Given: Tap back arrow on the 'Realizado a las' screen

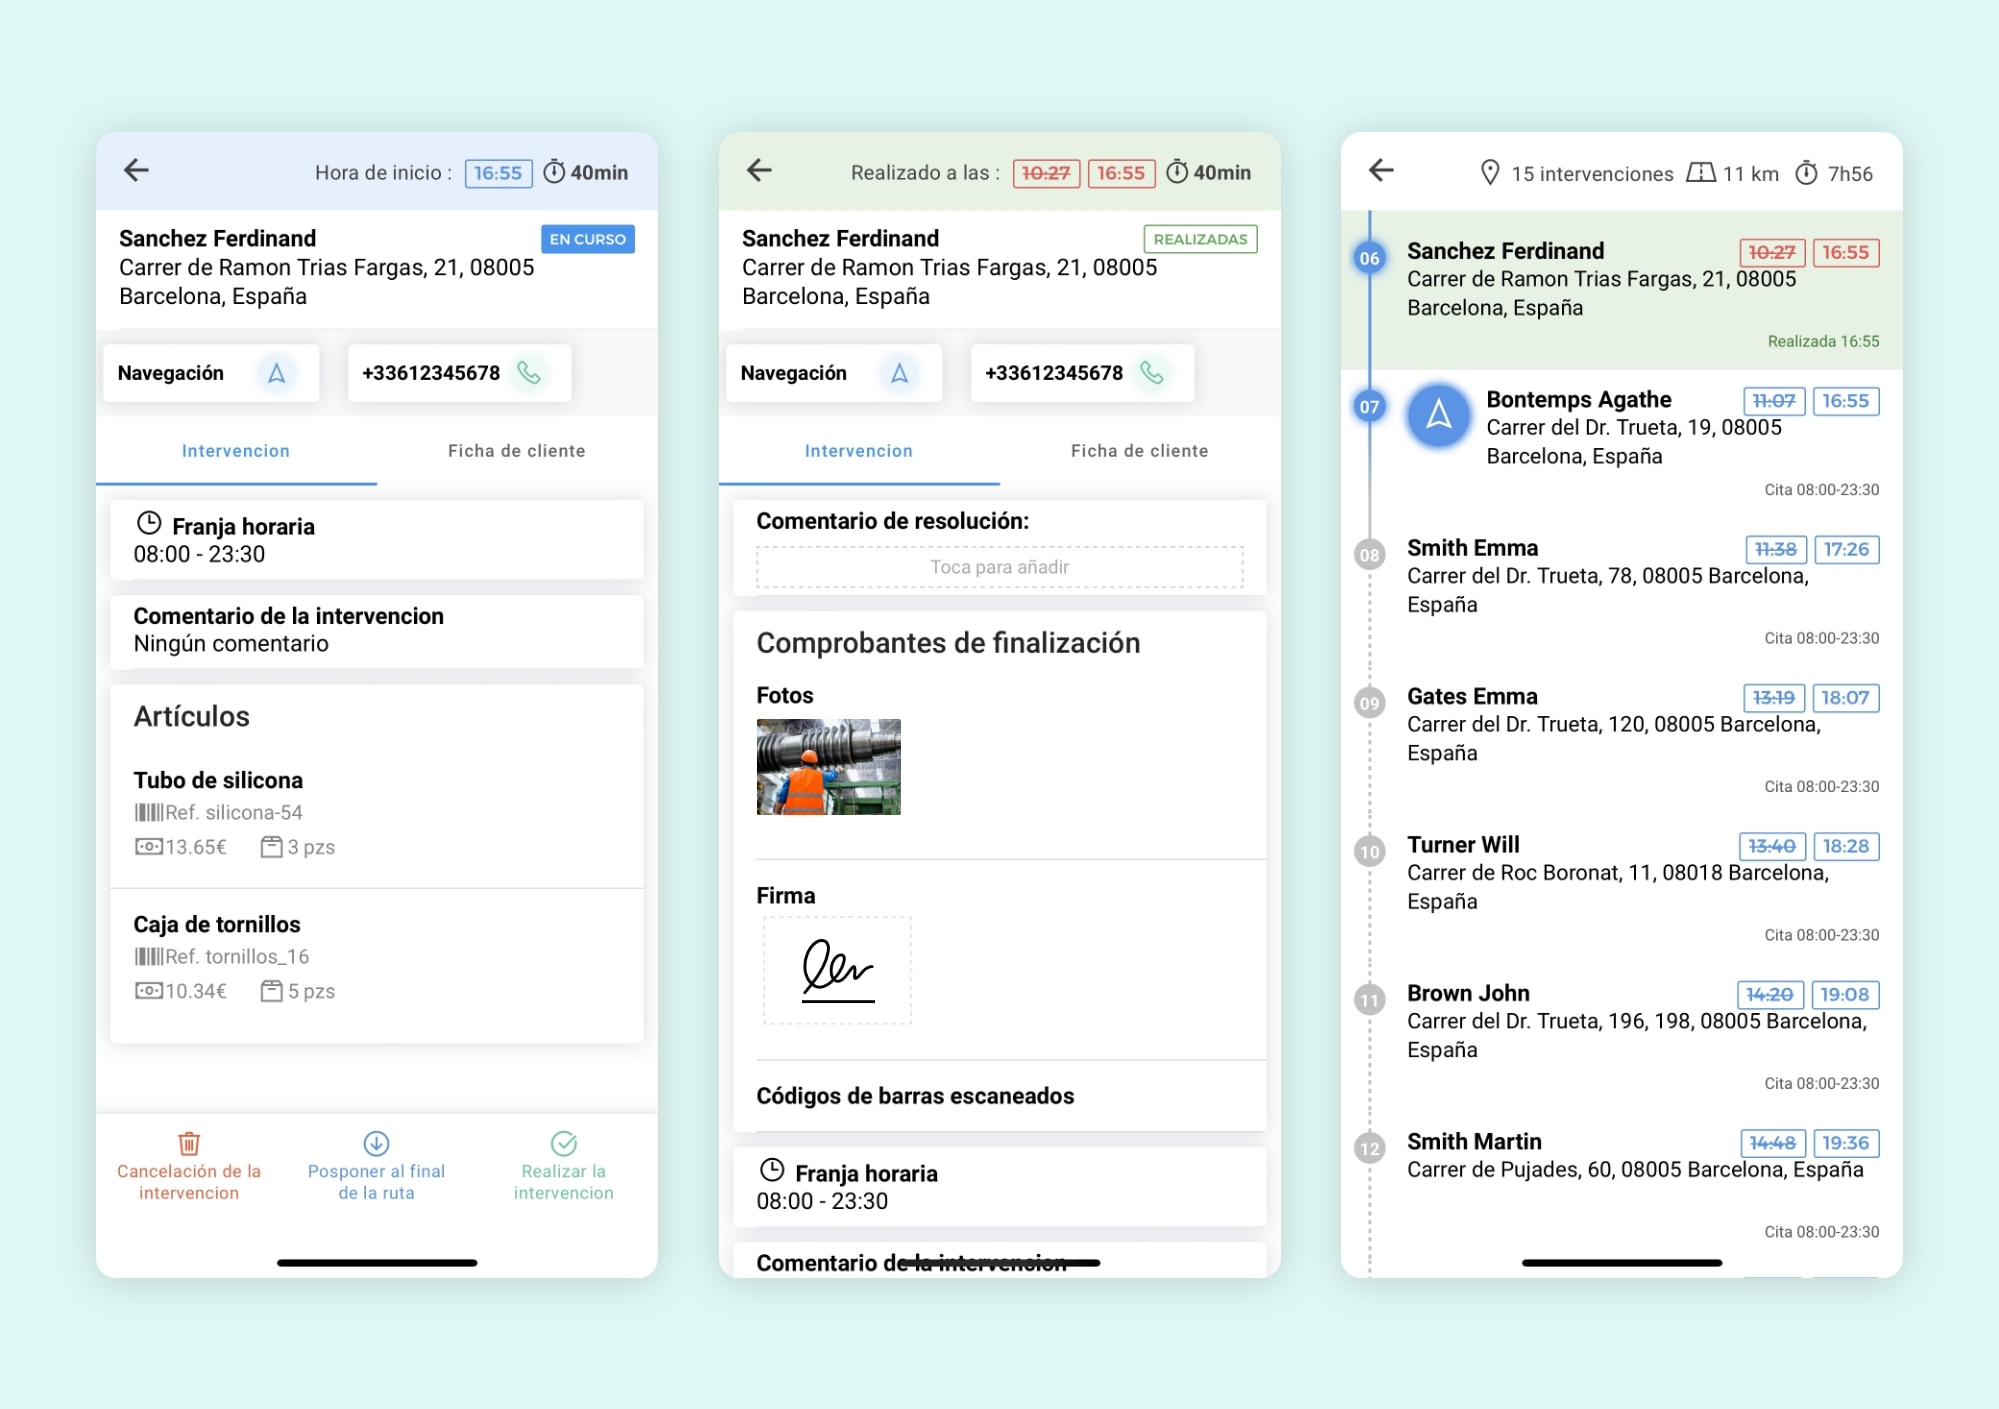Looking at the screenshot, I should tap(759, 170).
